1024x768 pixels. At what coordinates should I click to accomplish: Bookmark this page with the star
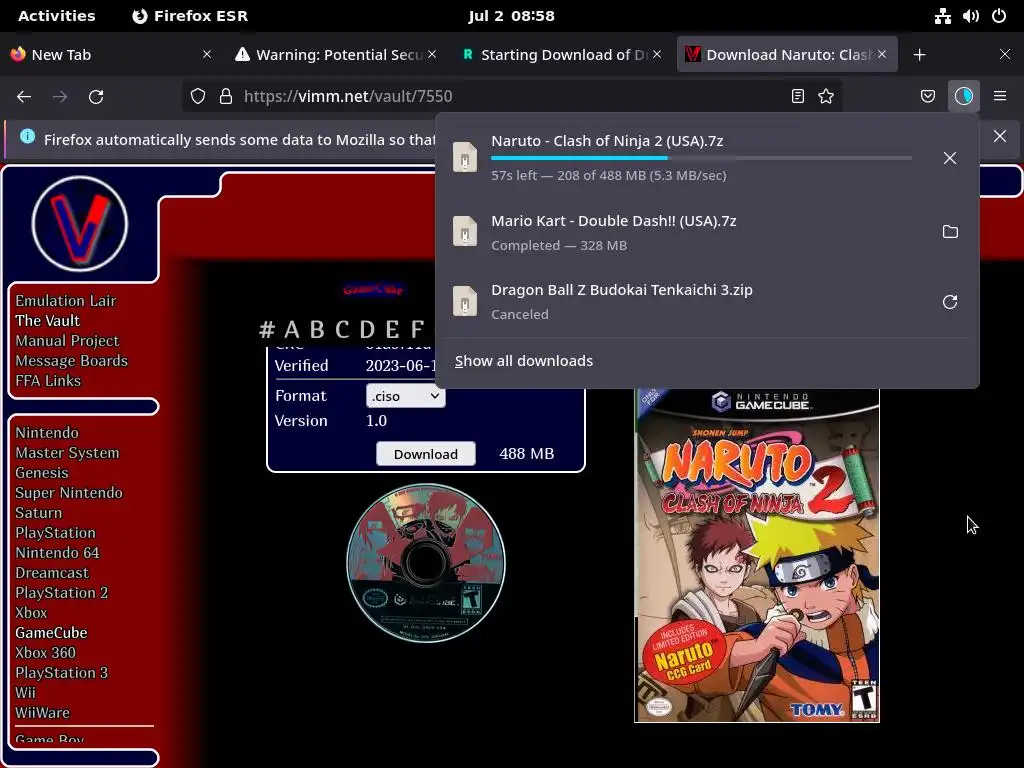pos(825,96)
